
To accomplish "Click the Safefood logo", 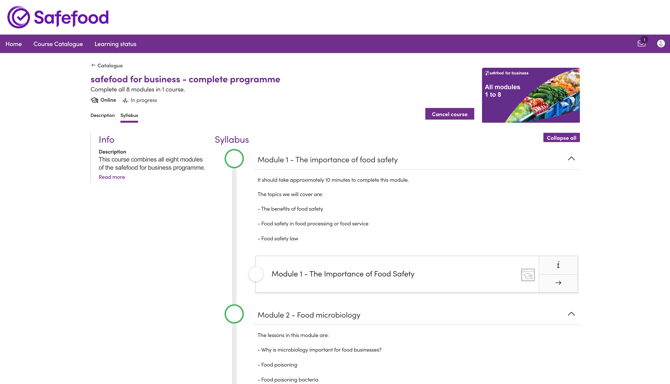I will point(58,18).
